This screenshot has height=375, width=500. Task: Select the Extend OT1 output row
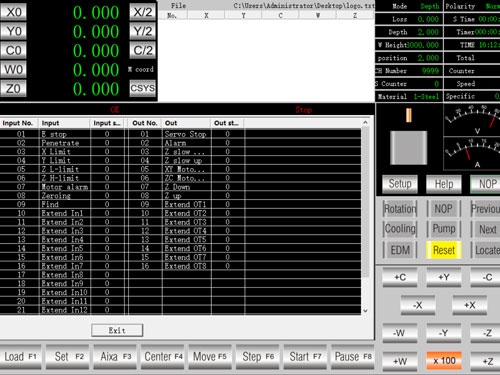click(x=187, y=204)
